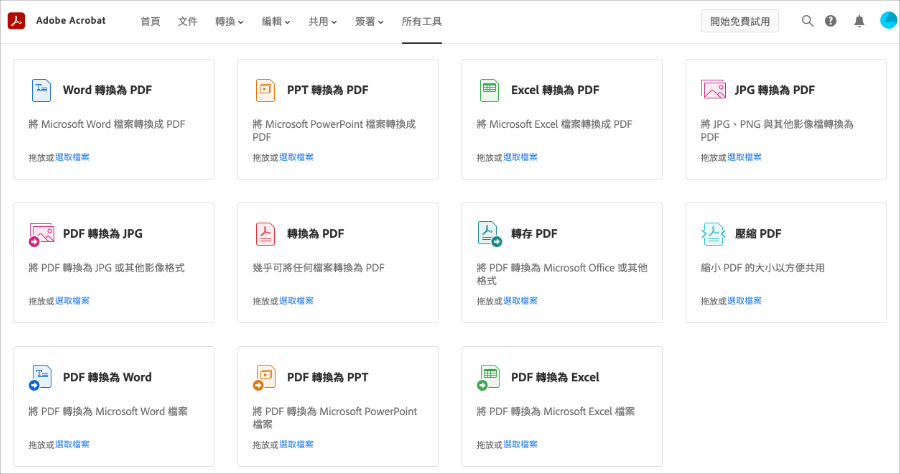Click 選取檔案 link under 壓縮 PDF

click(x=744, y=301)
